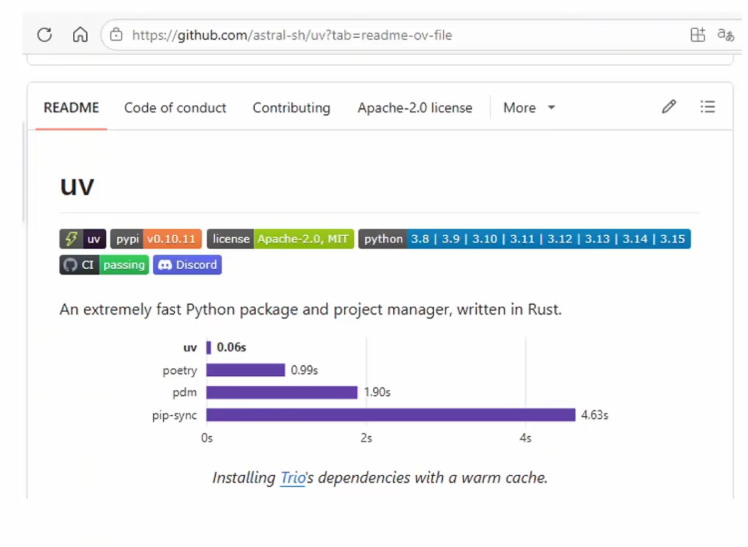Click the GitHub address bar URL
The width and height of the screenshot is (748, 547).
[x=292, y=35]
